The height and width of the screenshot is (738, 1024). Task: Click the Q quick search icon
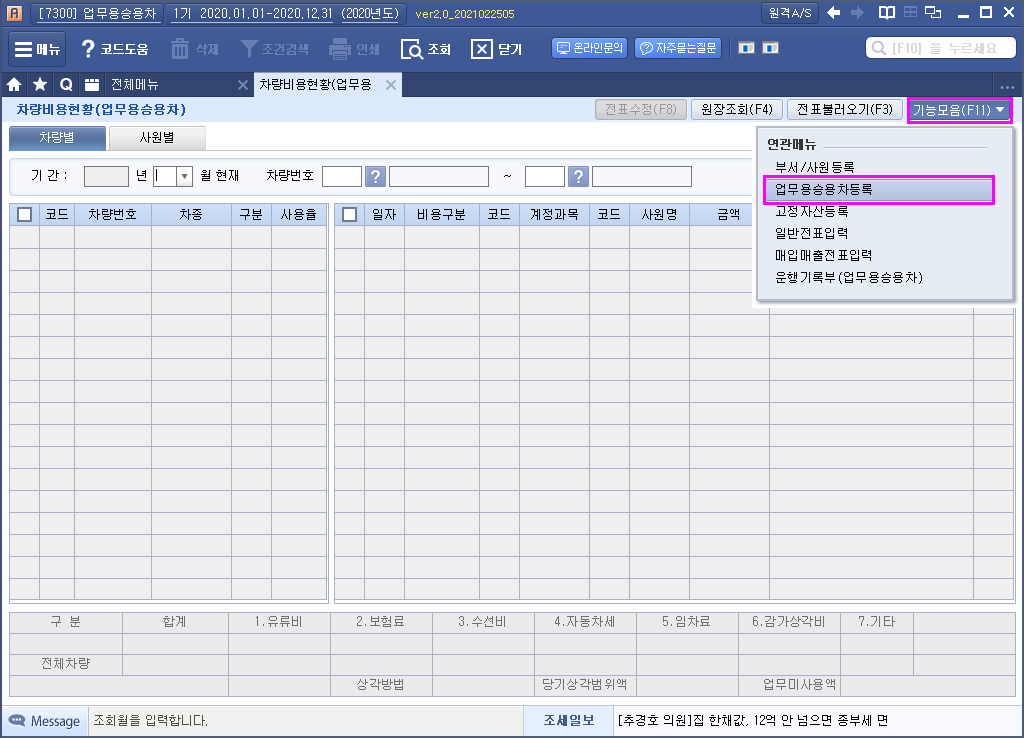(66, 85)
